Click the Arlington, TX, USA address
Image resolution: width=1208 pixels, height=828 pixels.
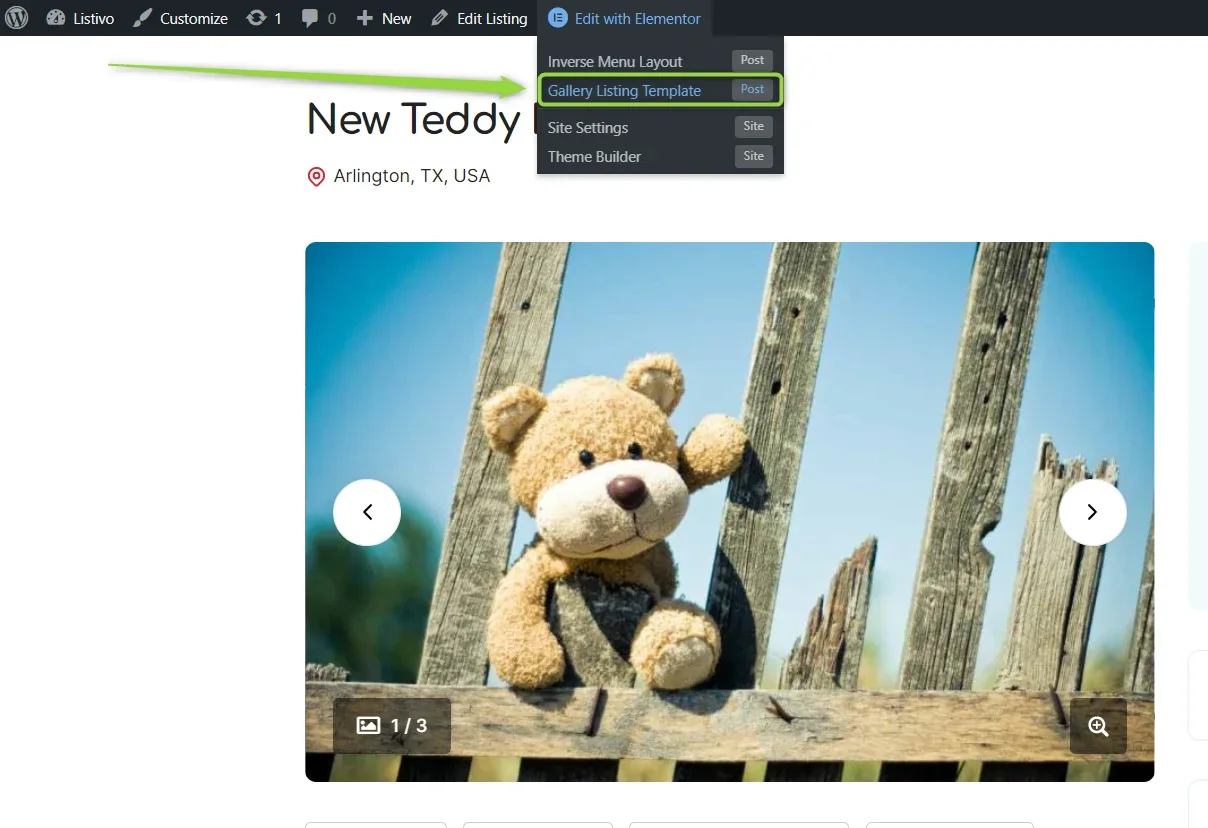412,176
